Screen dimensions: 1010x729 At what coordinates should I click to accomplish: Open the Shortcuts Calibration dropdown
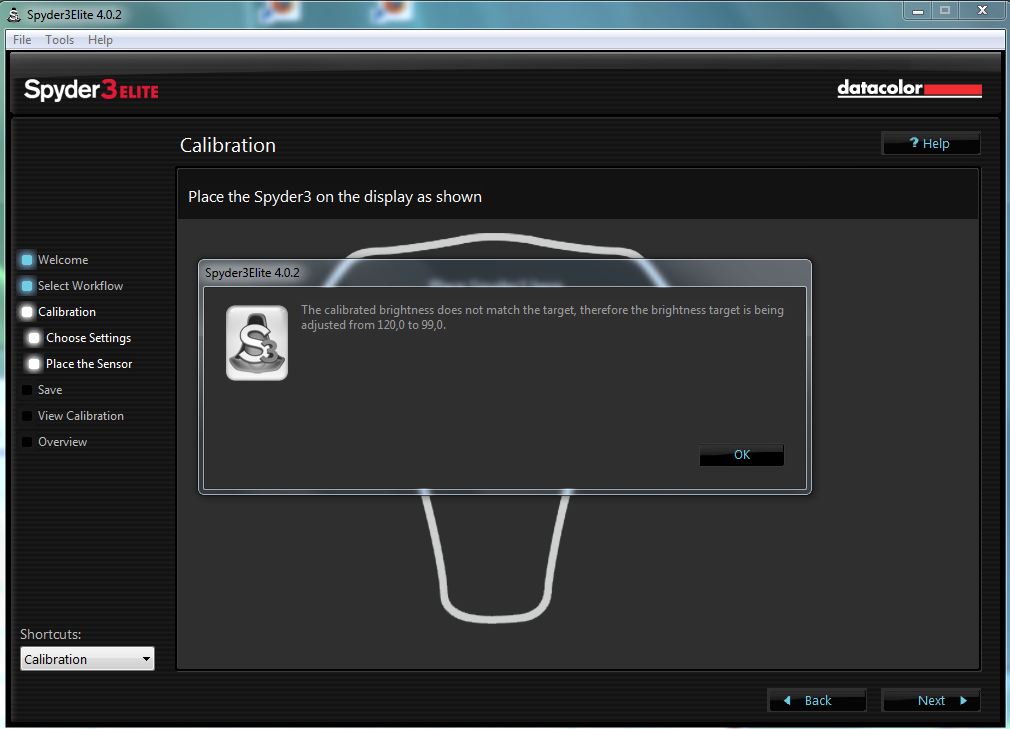pyautogui.click(x=87, y=659)
